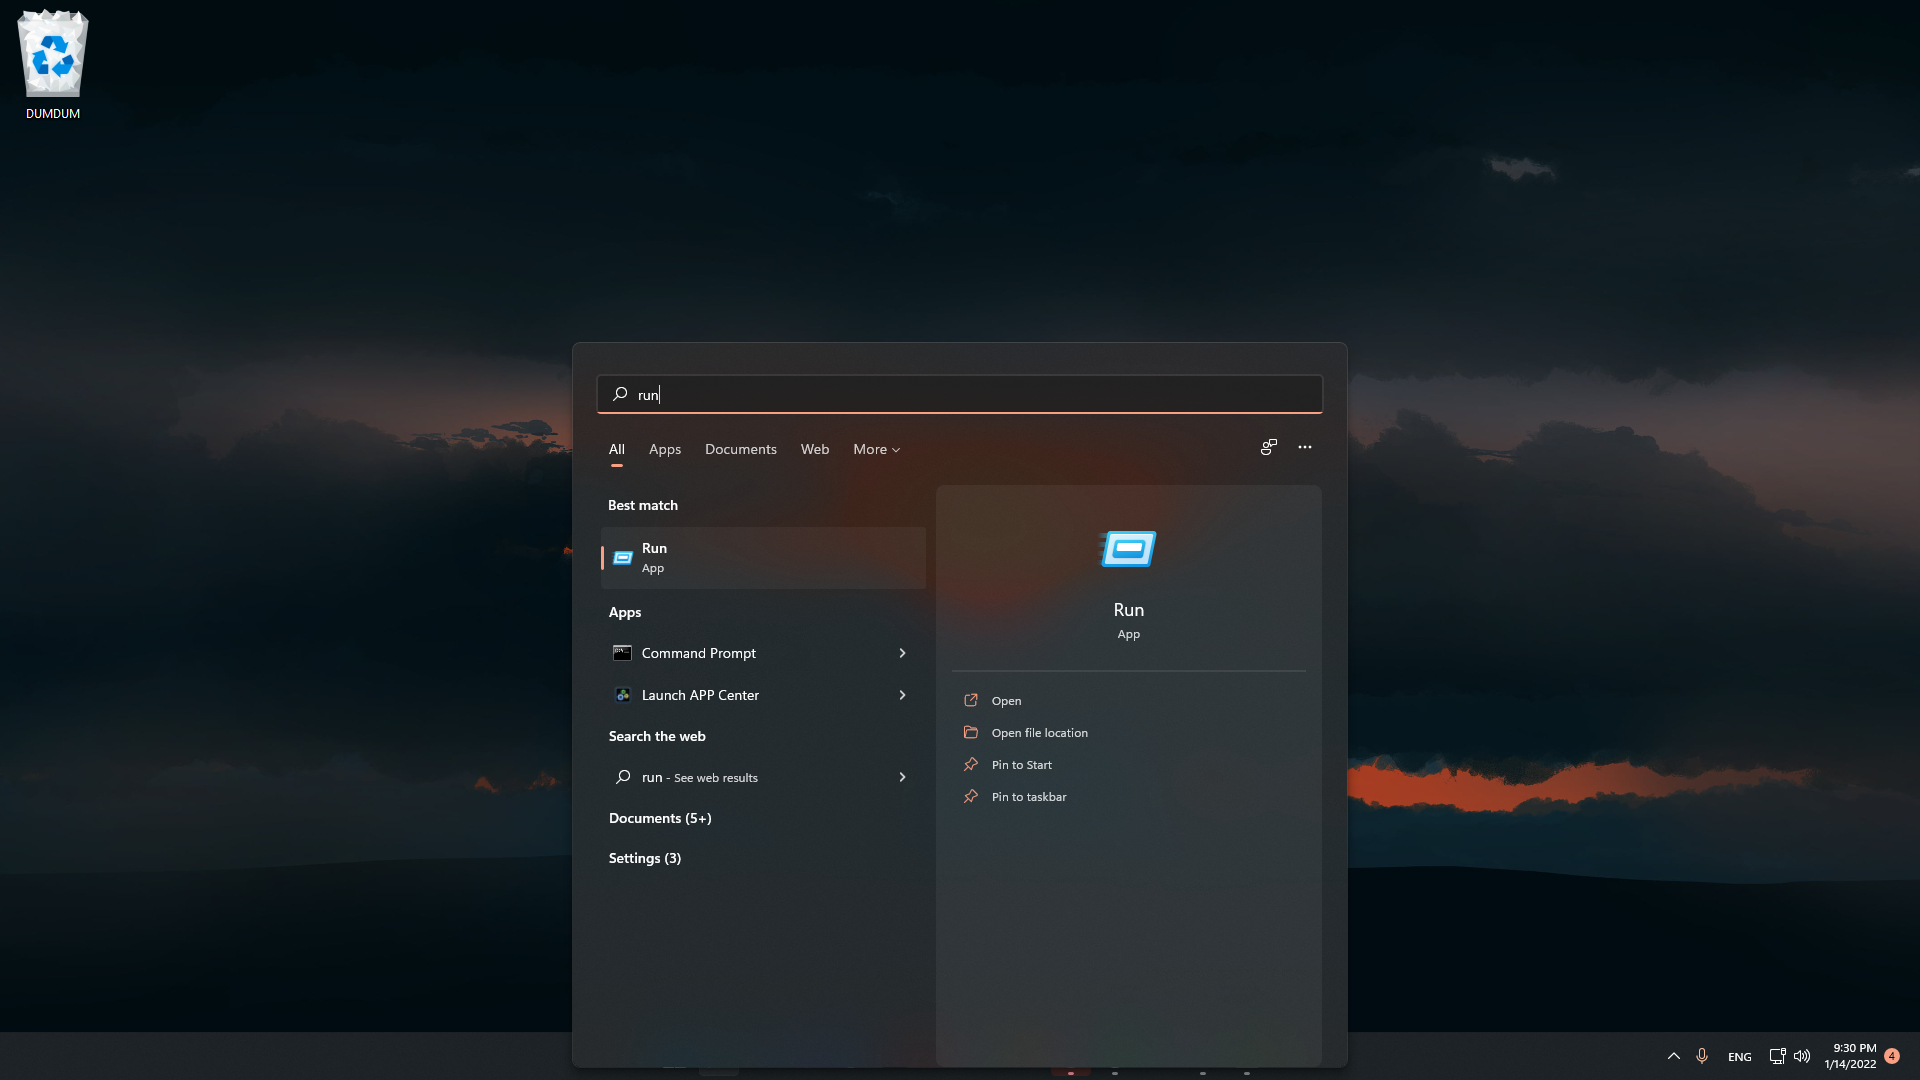This screenshot has height=1080, width=1920.
Task: Click the web search magnifier icon beside 'run'
Action: 623,777
